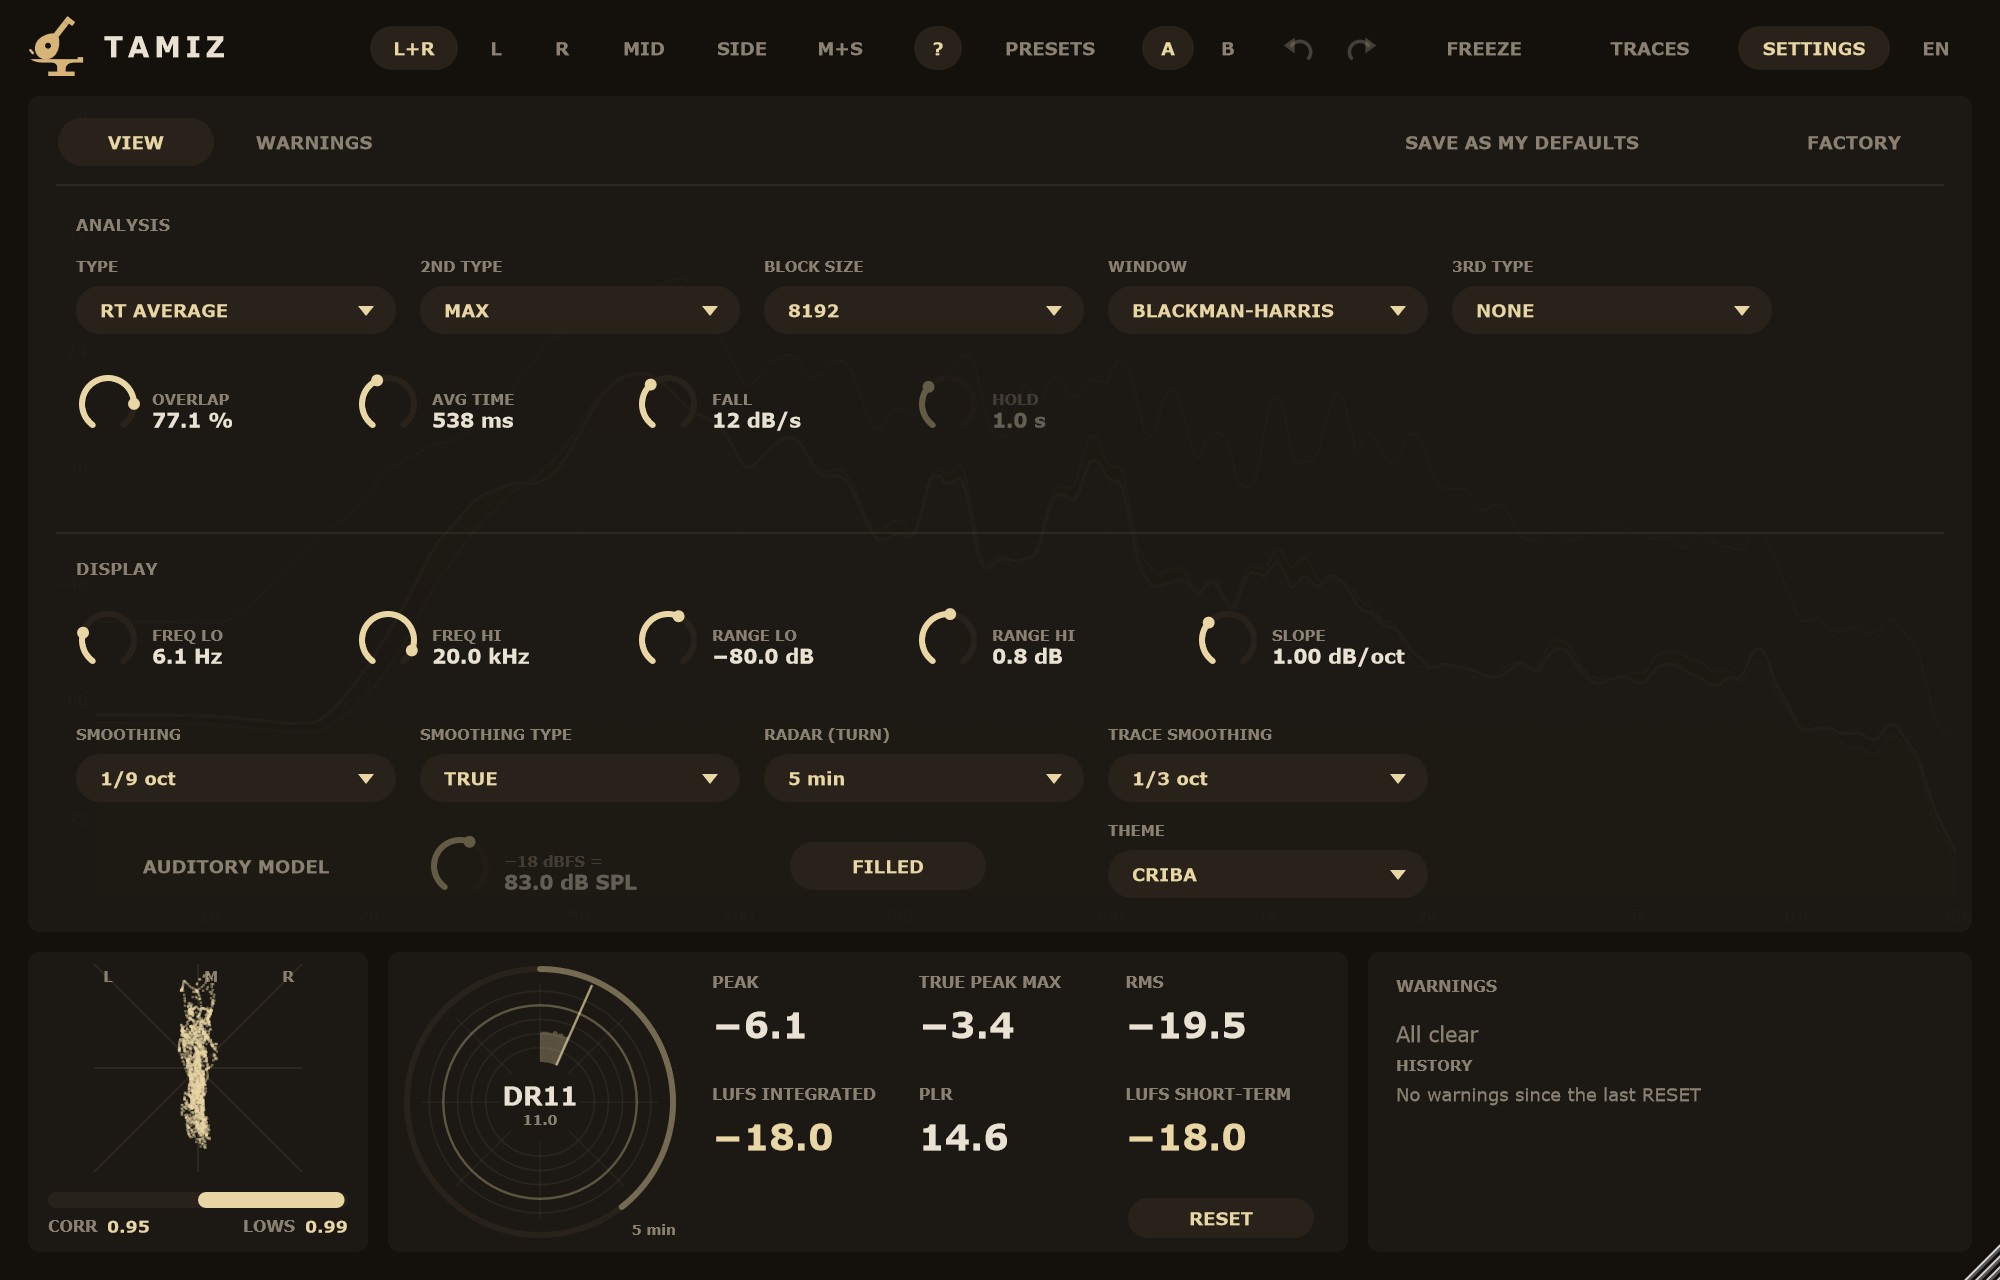Click the RANGE HI knob
Screen dimensions: 2000x1280
948,640
